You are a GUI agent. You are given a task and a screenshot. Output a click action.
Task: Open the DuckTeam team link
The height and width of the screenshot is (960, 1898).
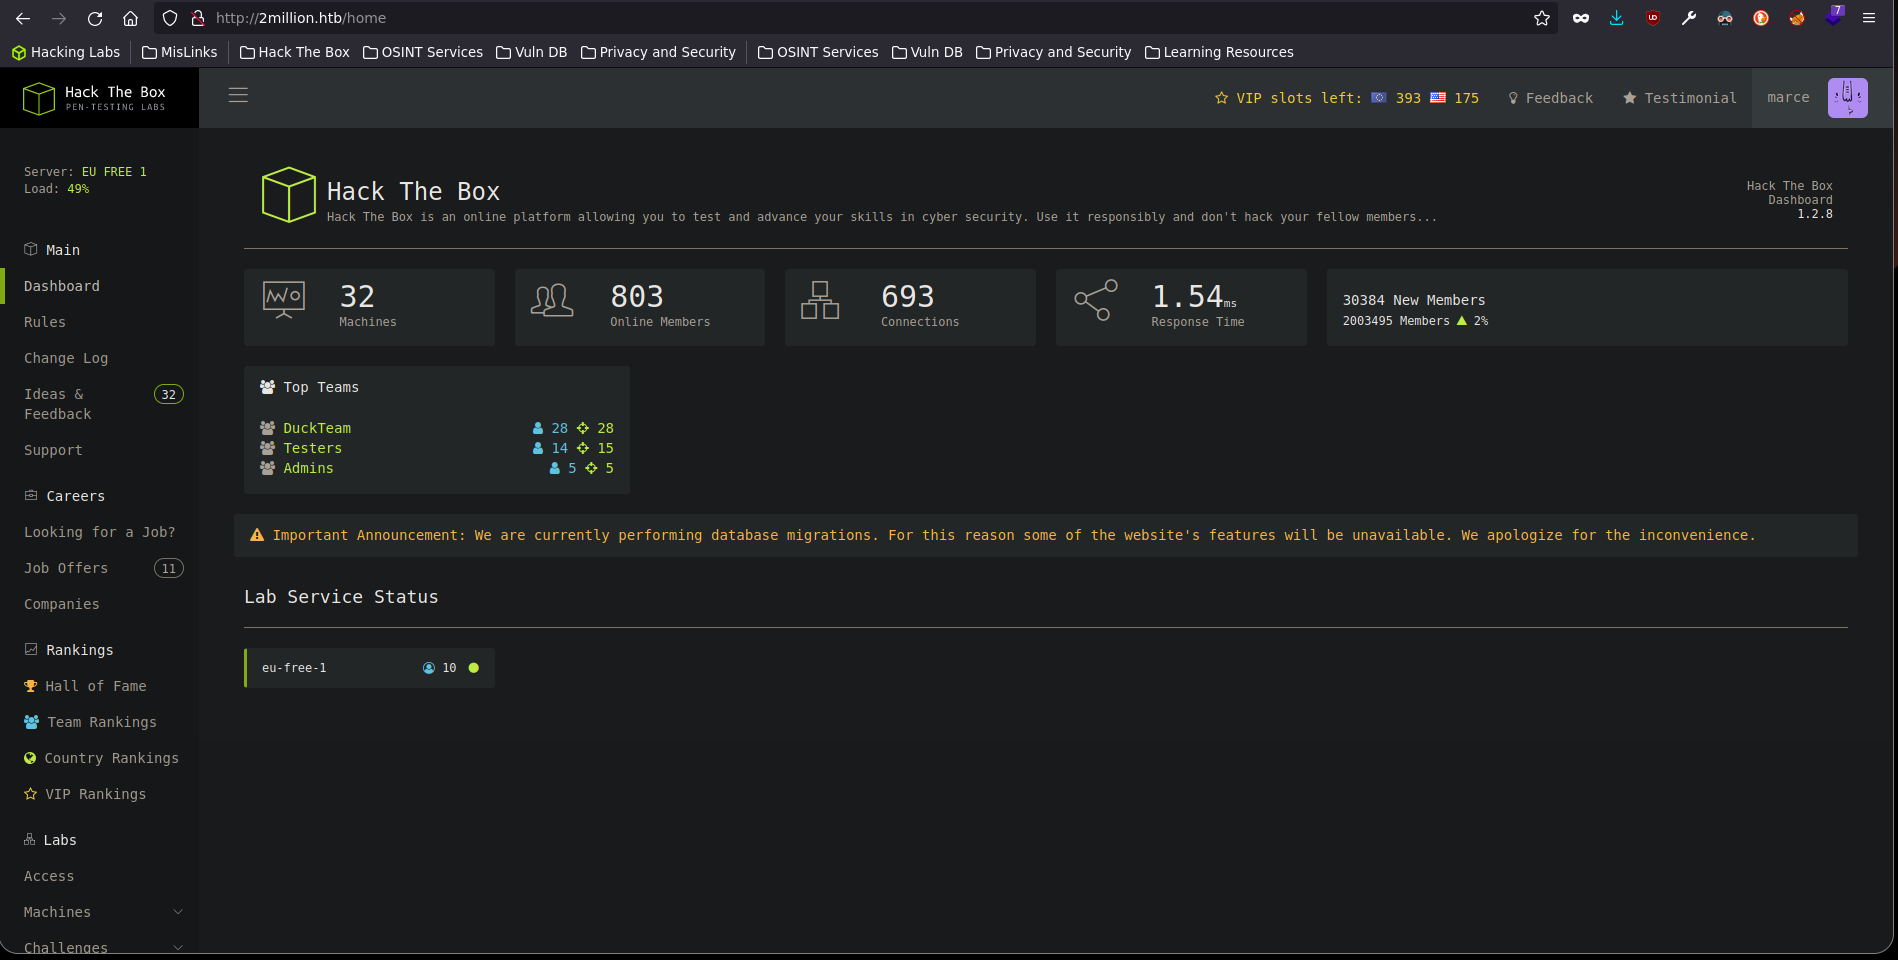click(x=317, y=428)
